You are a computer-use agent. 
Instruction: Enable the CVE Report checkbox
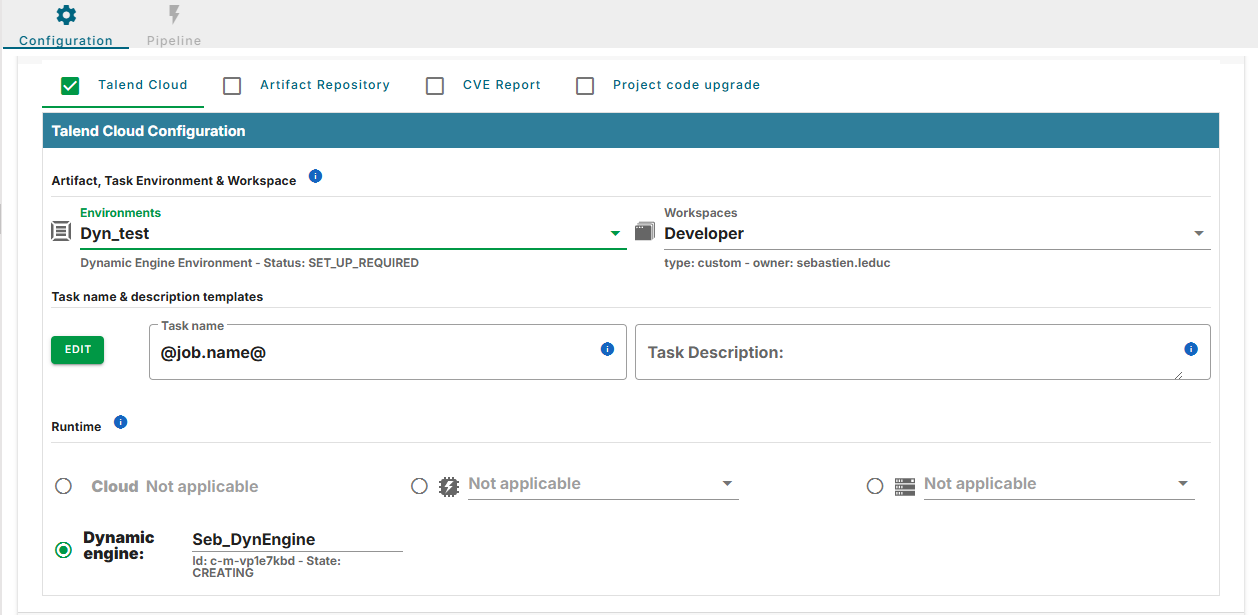(435, 86)
